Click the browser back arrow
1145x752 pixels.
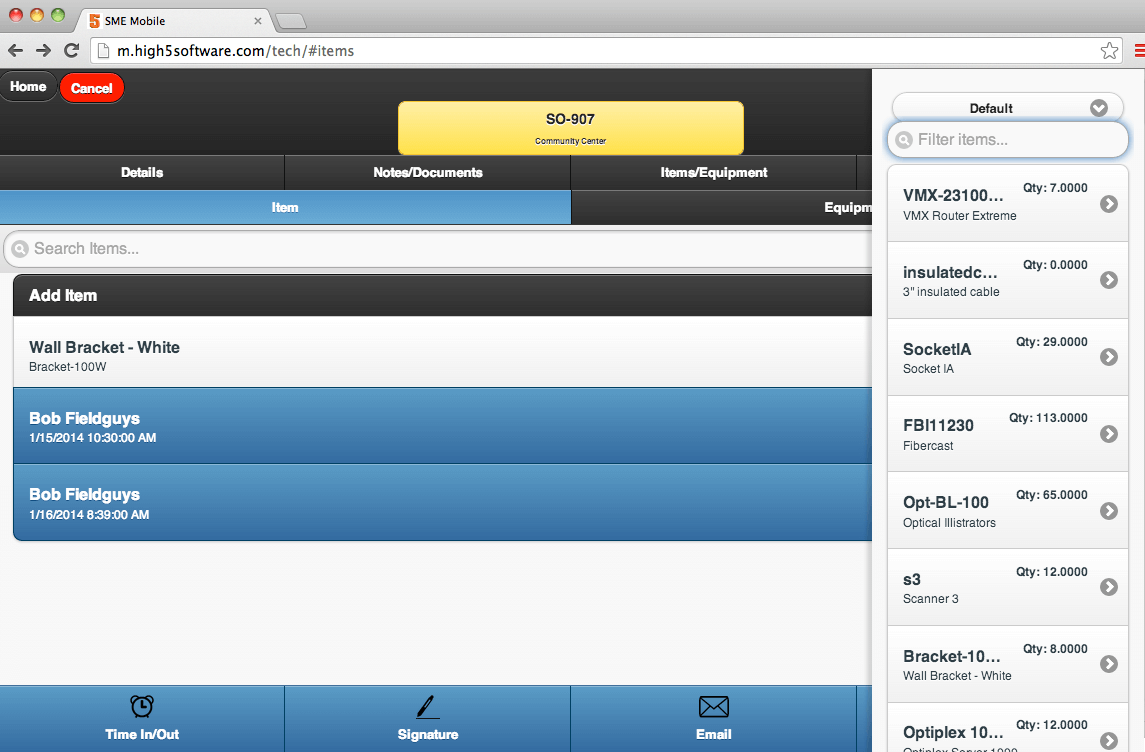(15, 50)
